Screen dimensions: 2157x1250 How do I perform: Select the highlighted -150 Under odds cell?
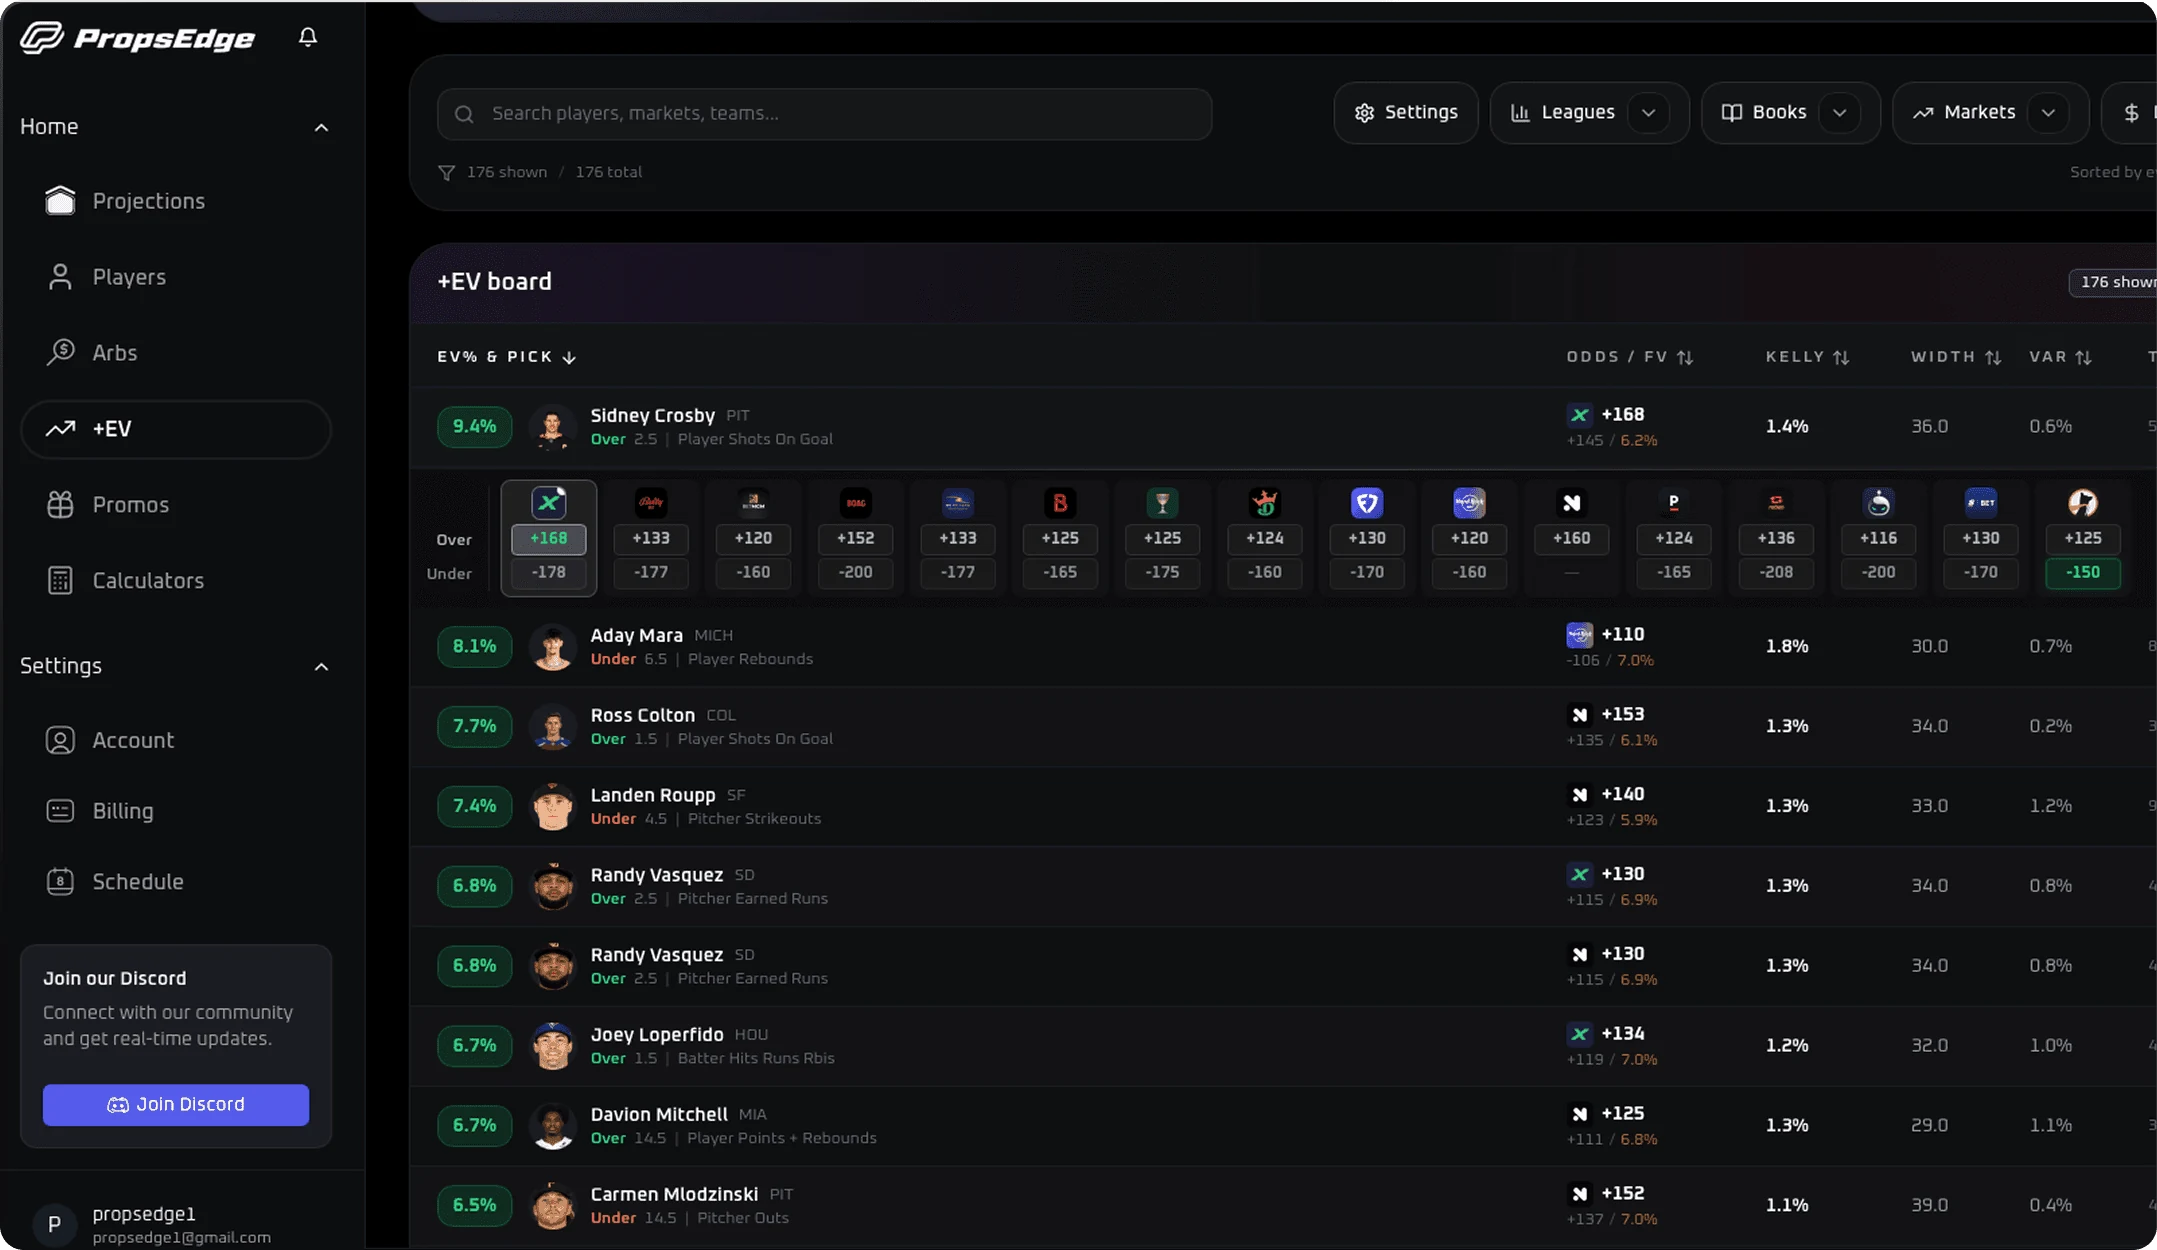point(2083,572)
